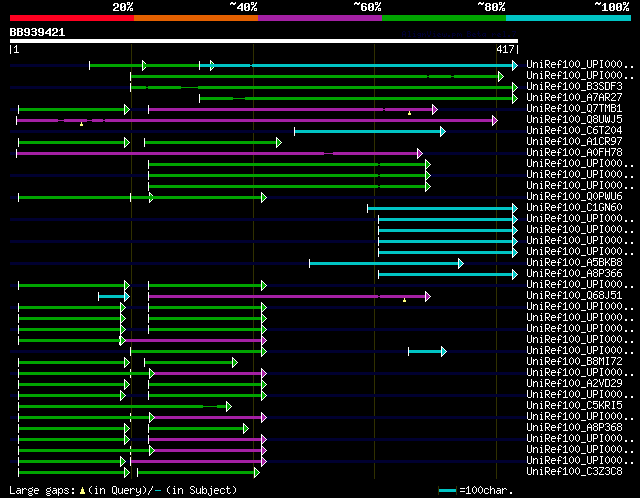Click cyan alignment bar of UniRef100_C1GN60
The width and height of the screenshot is (640, 498).
[x=442, y=208]
